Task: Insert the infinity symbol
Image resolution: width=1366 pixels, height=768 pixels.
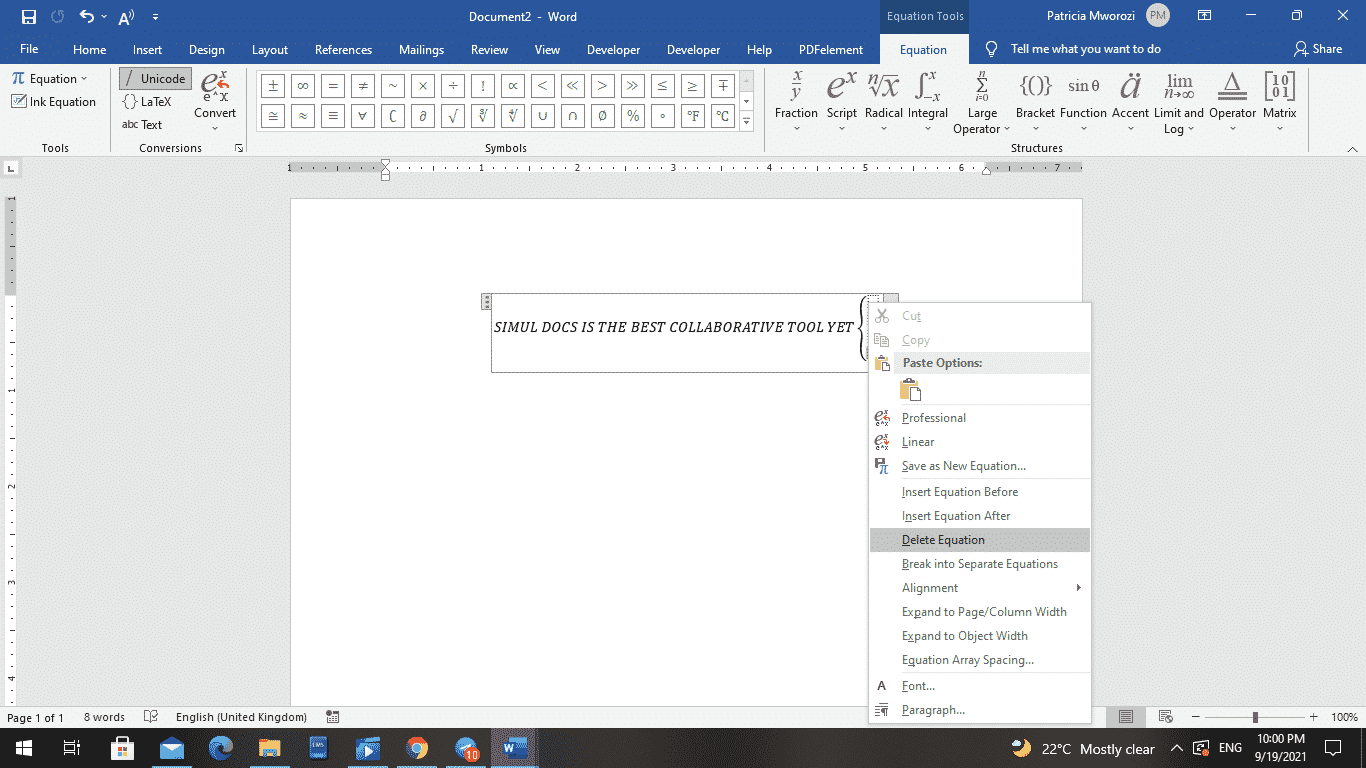Action: click(302, 85)
